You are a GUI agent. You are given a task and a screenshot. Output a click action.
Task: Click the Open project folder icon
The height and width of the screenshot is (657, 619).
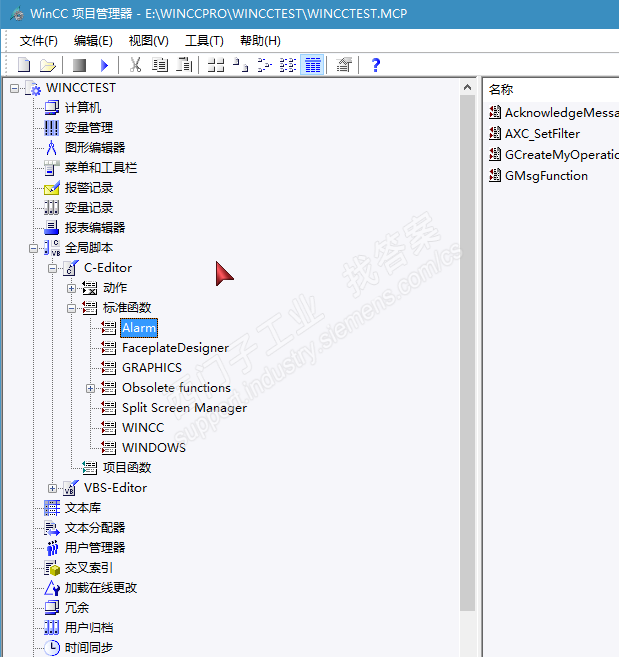(47, 65)
